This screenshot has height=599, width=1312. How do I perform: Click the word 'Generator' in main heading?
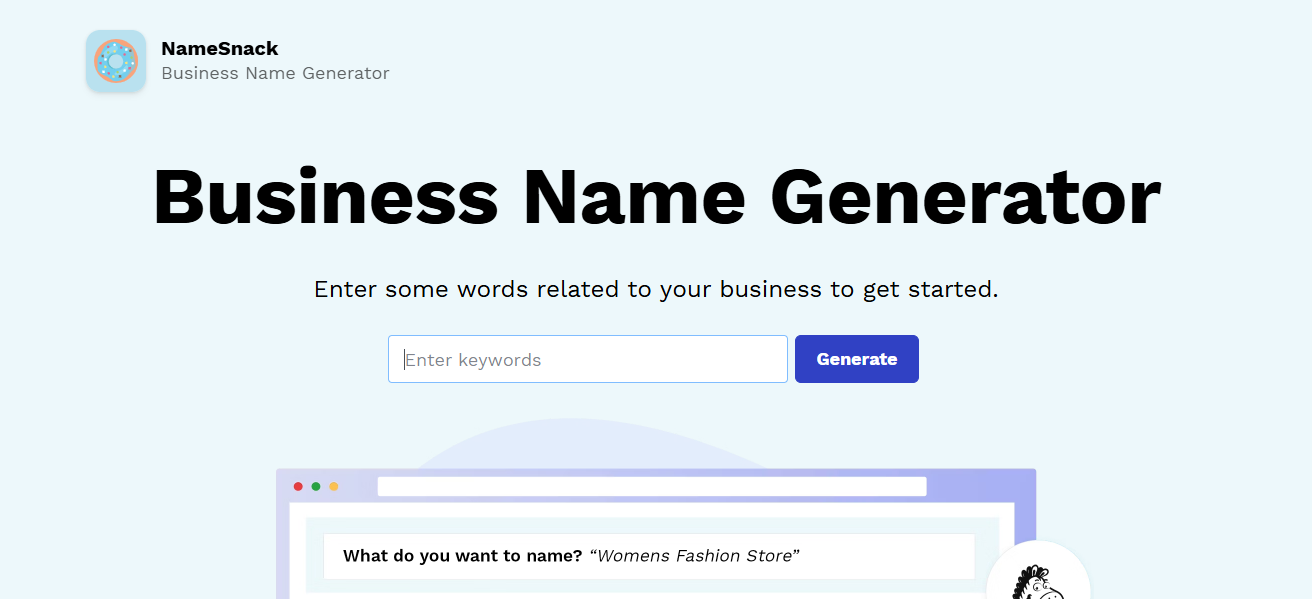coord(965,197)
